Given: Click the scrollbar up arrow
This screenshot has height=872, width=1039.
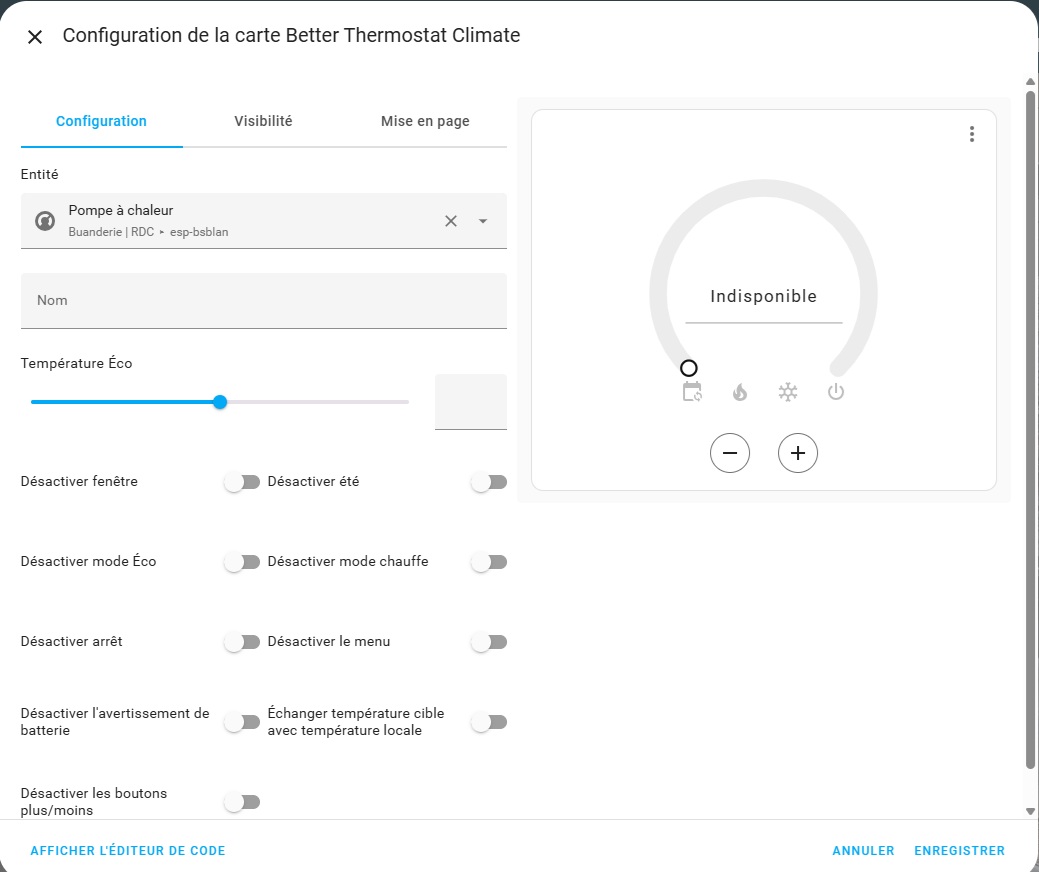Looking at the screenshot, I should coord(1030,82).
